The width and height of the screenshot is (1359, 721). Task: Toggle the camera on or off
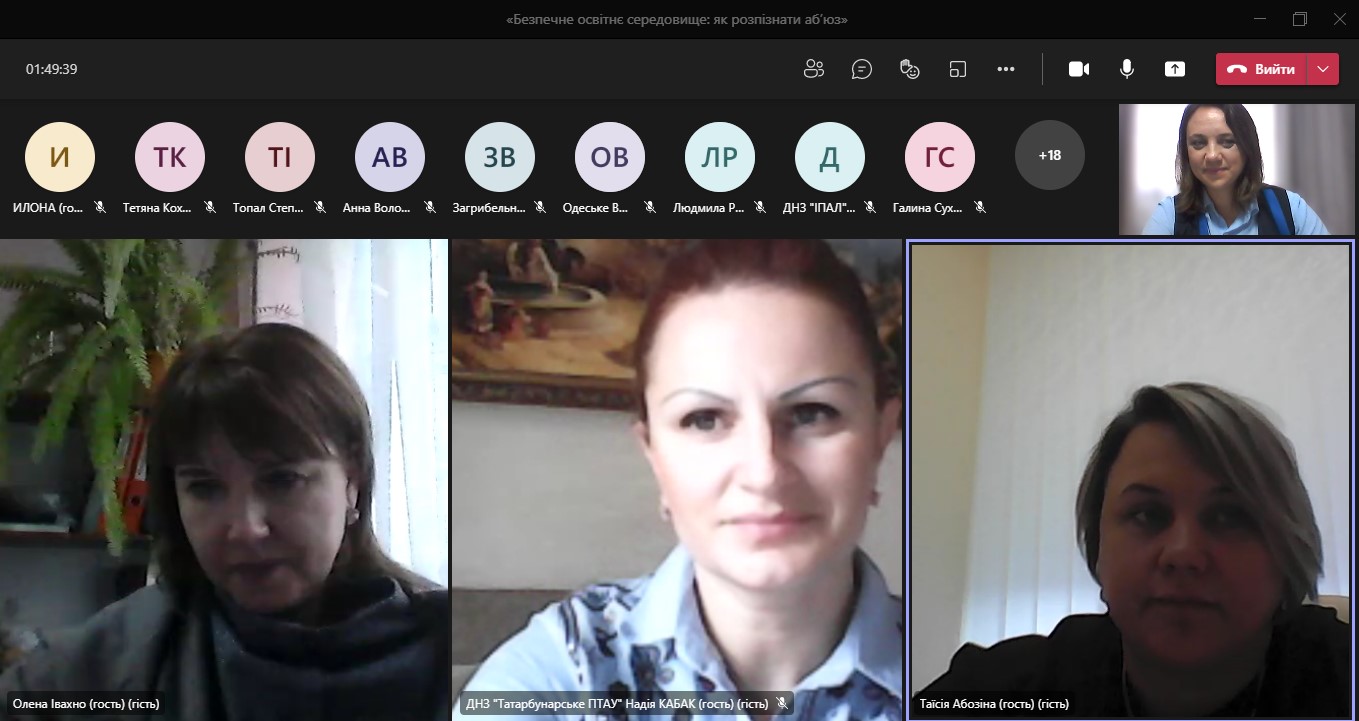click(1078, 69)
